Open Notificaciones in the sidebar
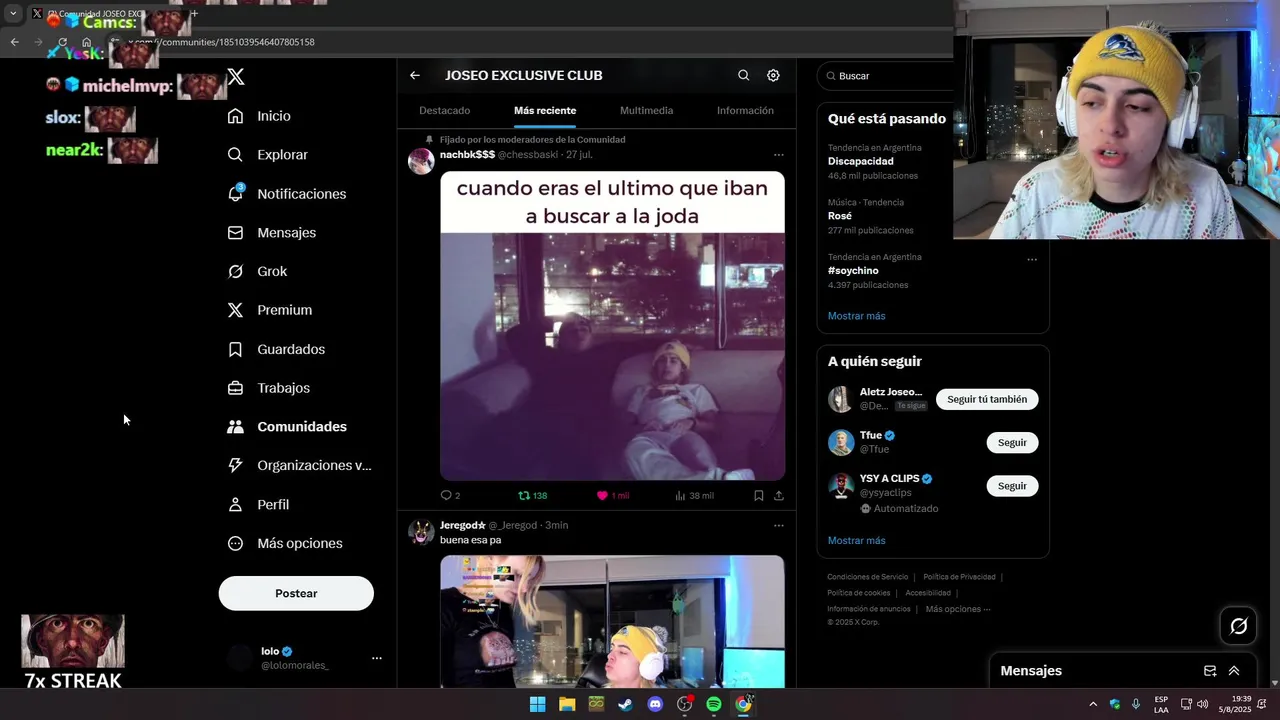This screenshot has height=720, width=1280. (x=286, y=194)
